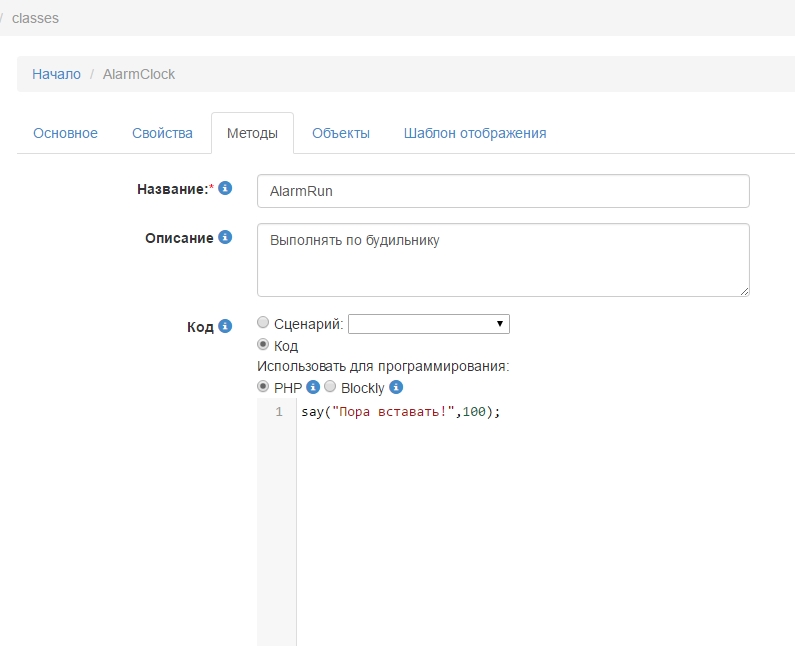The width and height of the screenshot is (795, 646).
Task: Select the Код radio button
Action: click(263, 345)
